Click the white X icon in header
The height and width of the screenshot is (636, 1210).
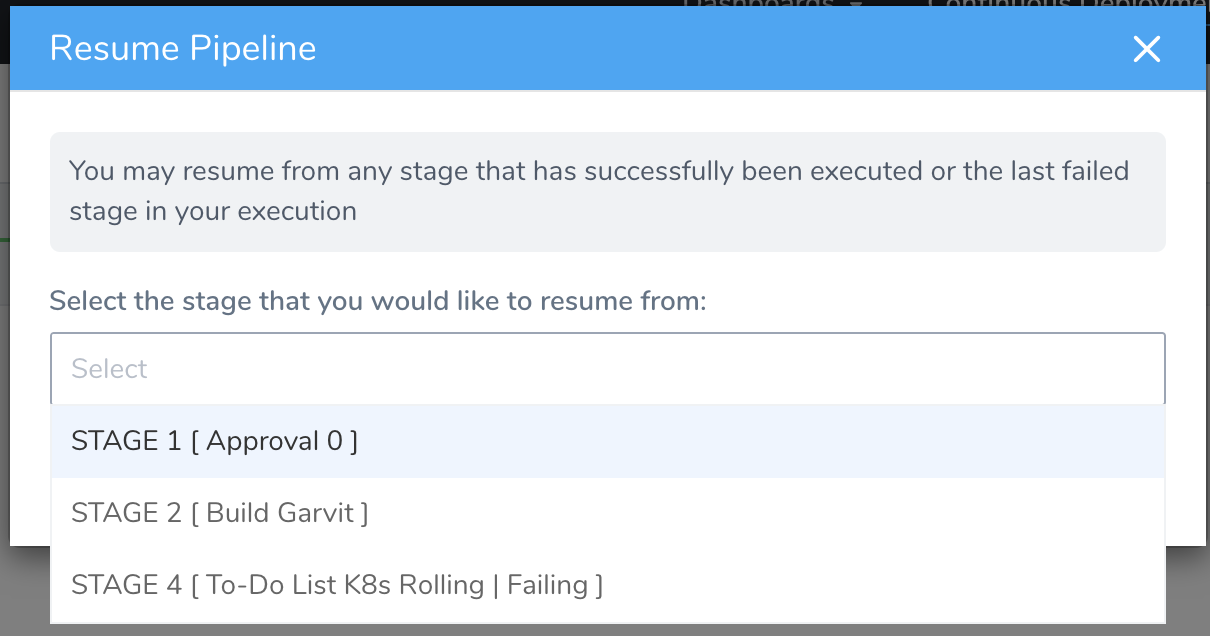tap(1146, 49)
